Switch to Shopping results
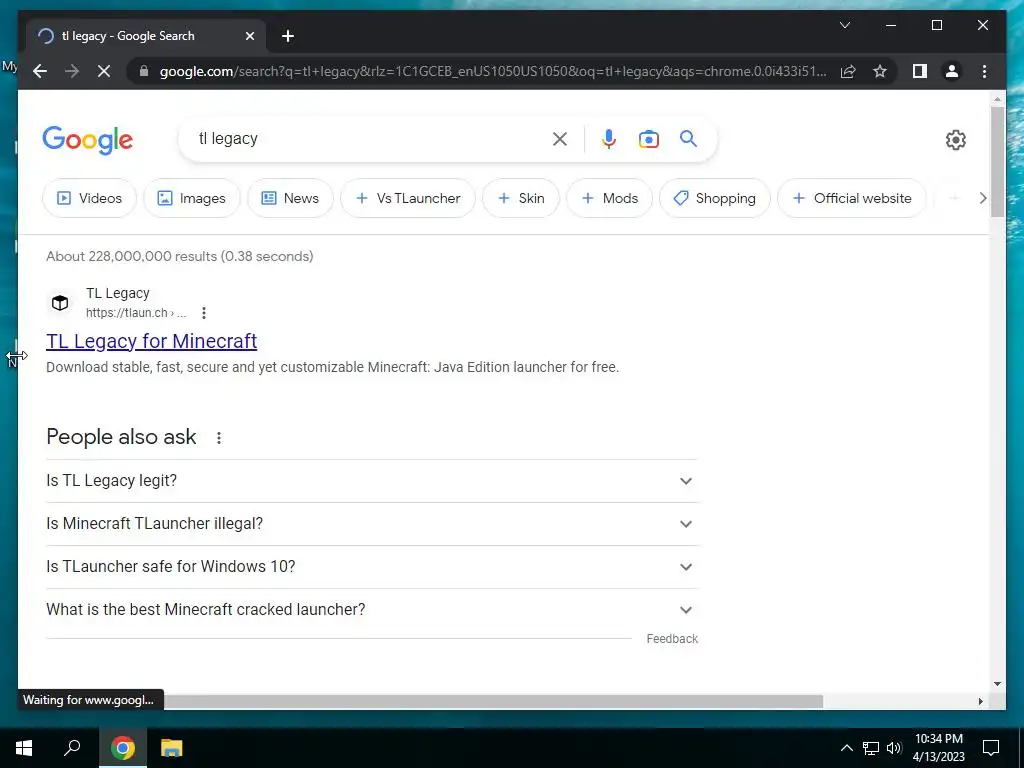The height and width of the screenshot is (768, 1024). [714, 198]
